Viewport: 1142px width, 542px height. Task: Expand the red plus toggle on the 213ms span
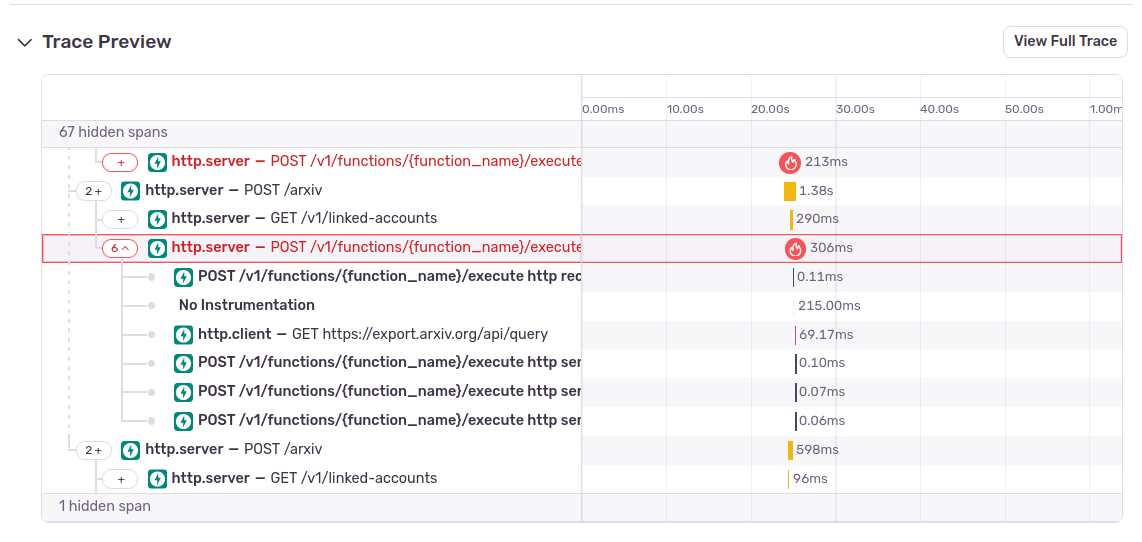(x=120, y=162)
